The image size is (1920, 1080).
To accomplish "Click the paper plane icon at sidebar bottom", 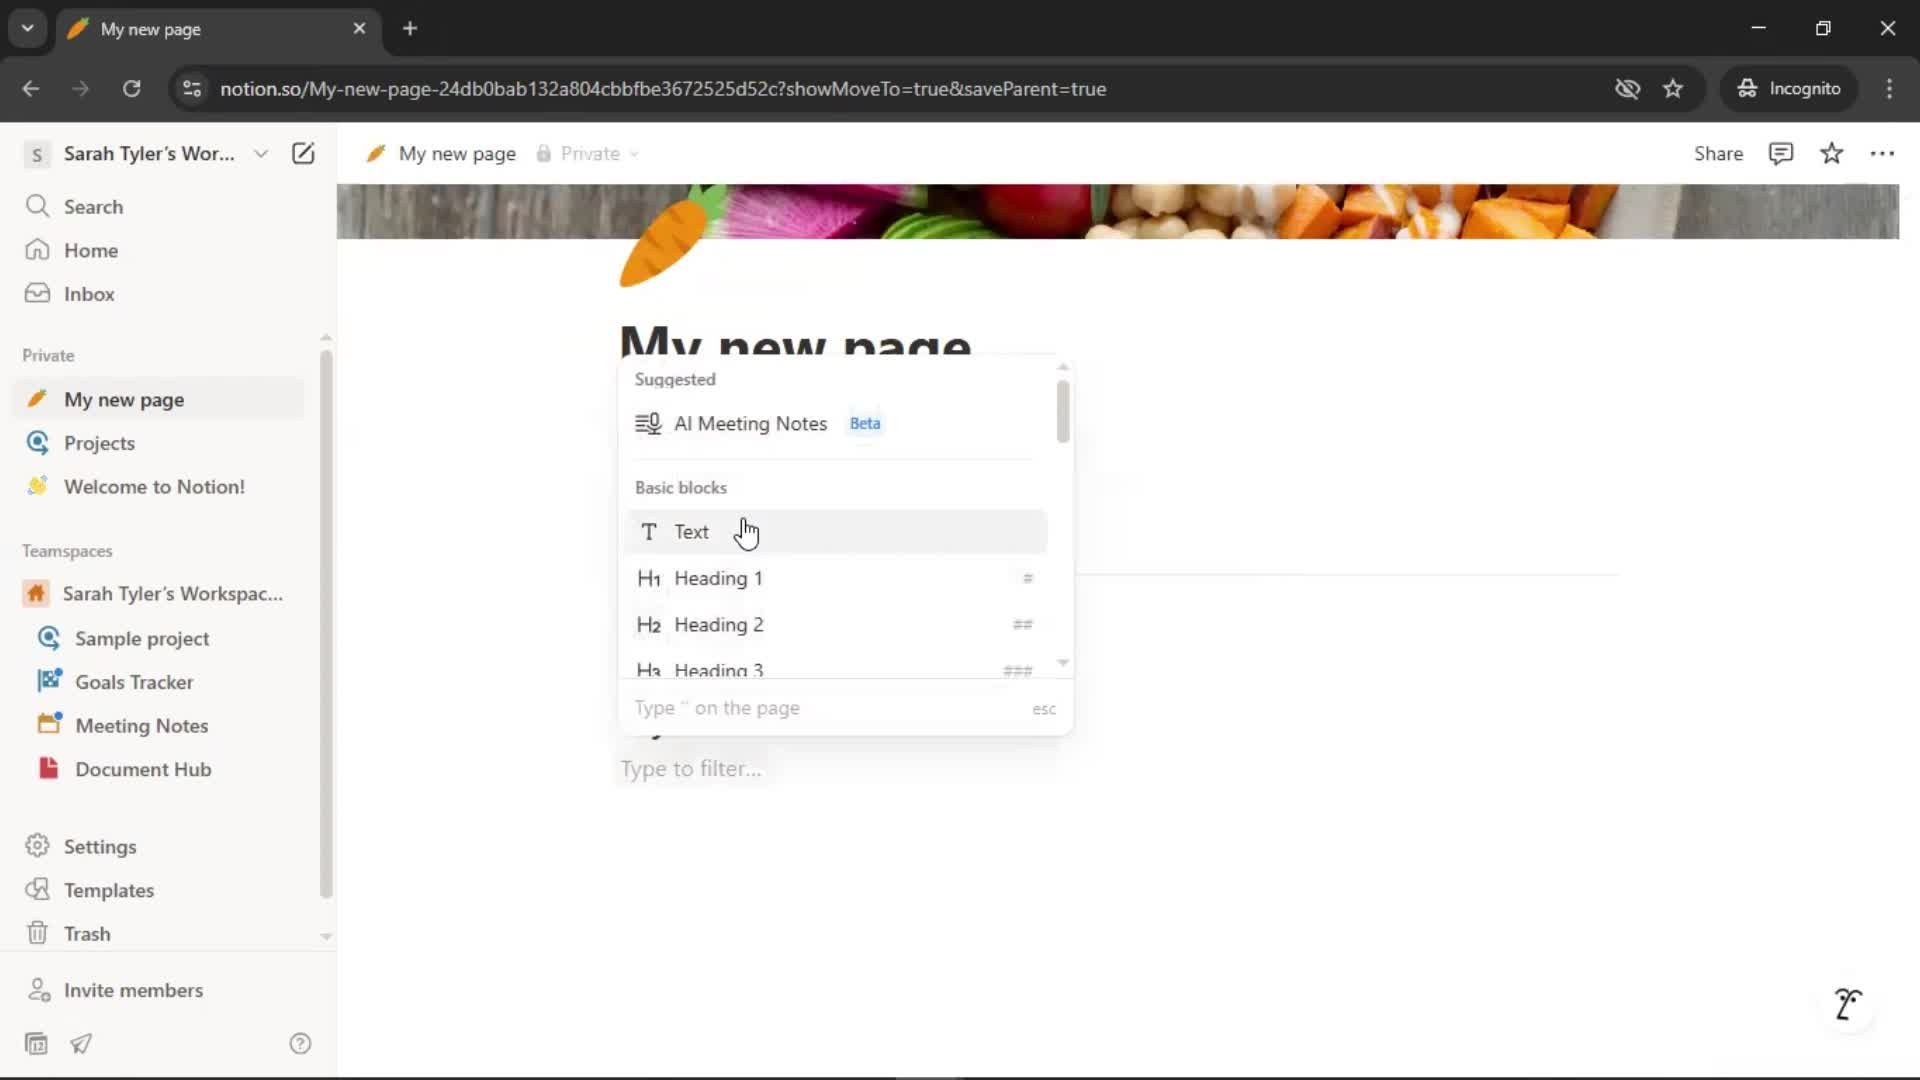I will [81, 1044].
